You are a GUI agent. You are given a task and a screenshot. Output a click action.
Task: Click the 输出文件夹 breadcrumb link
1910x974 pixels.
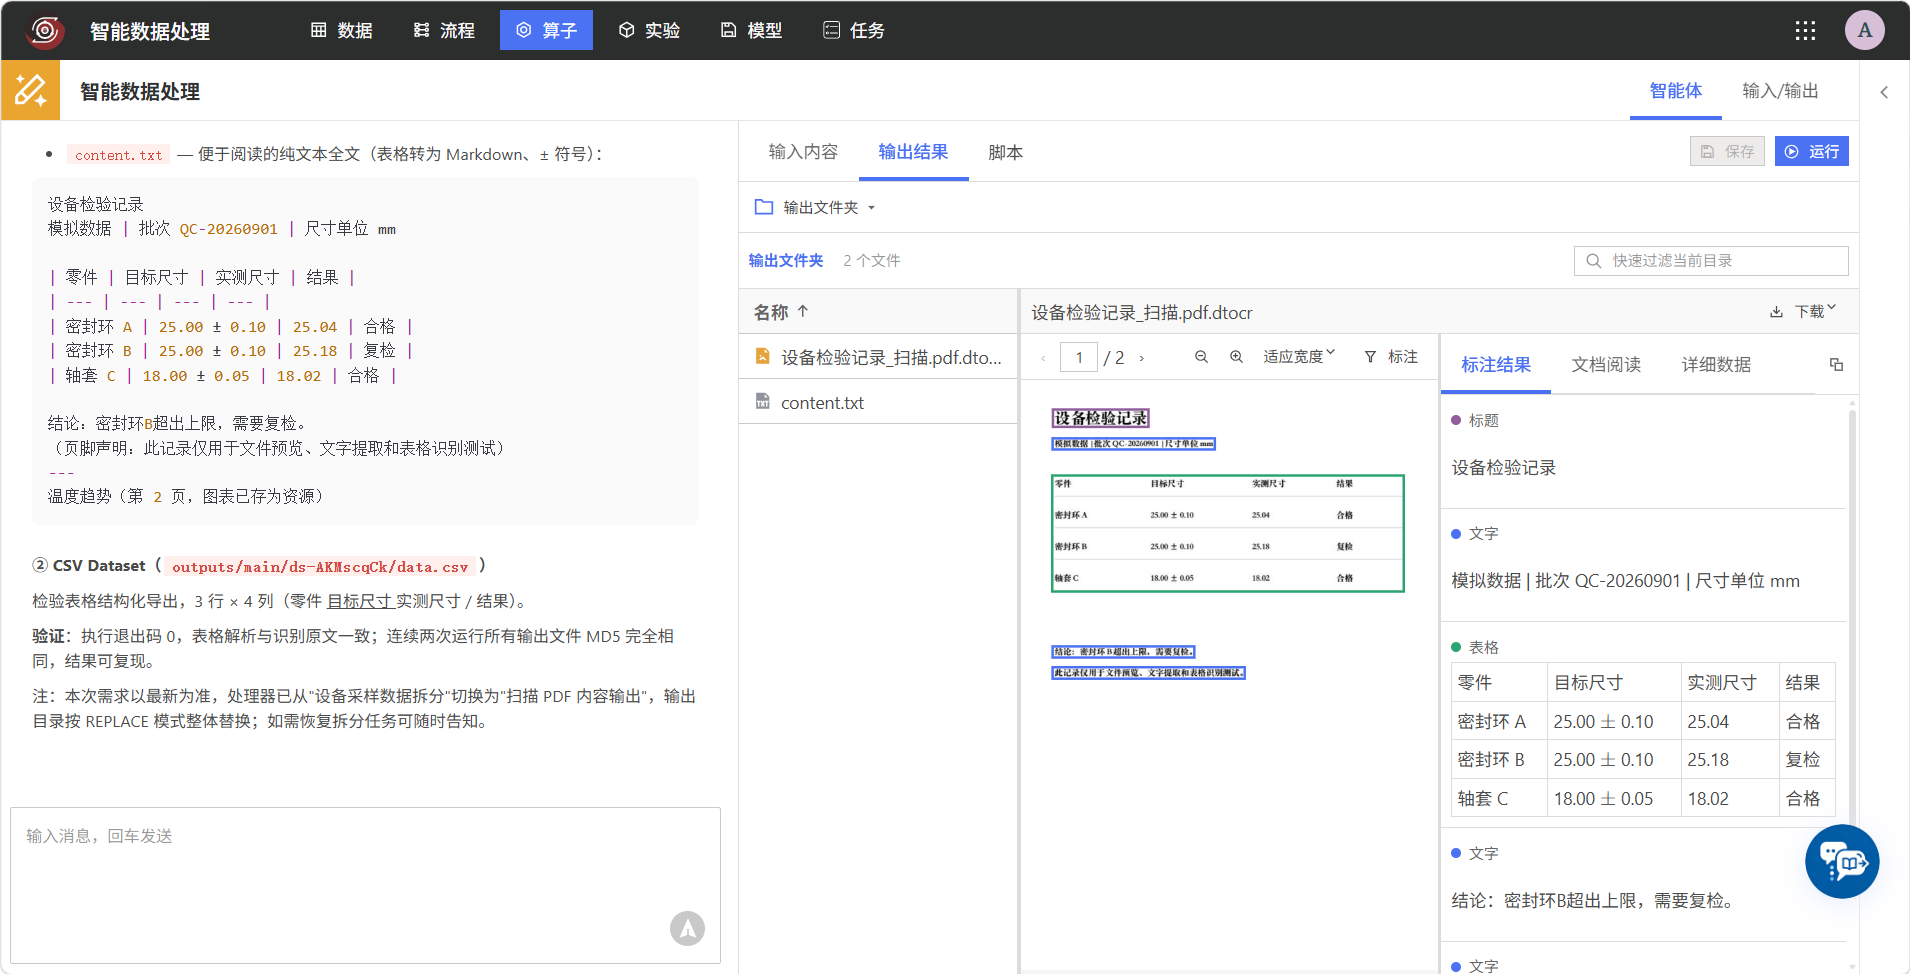click(786, 260)
